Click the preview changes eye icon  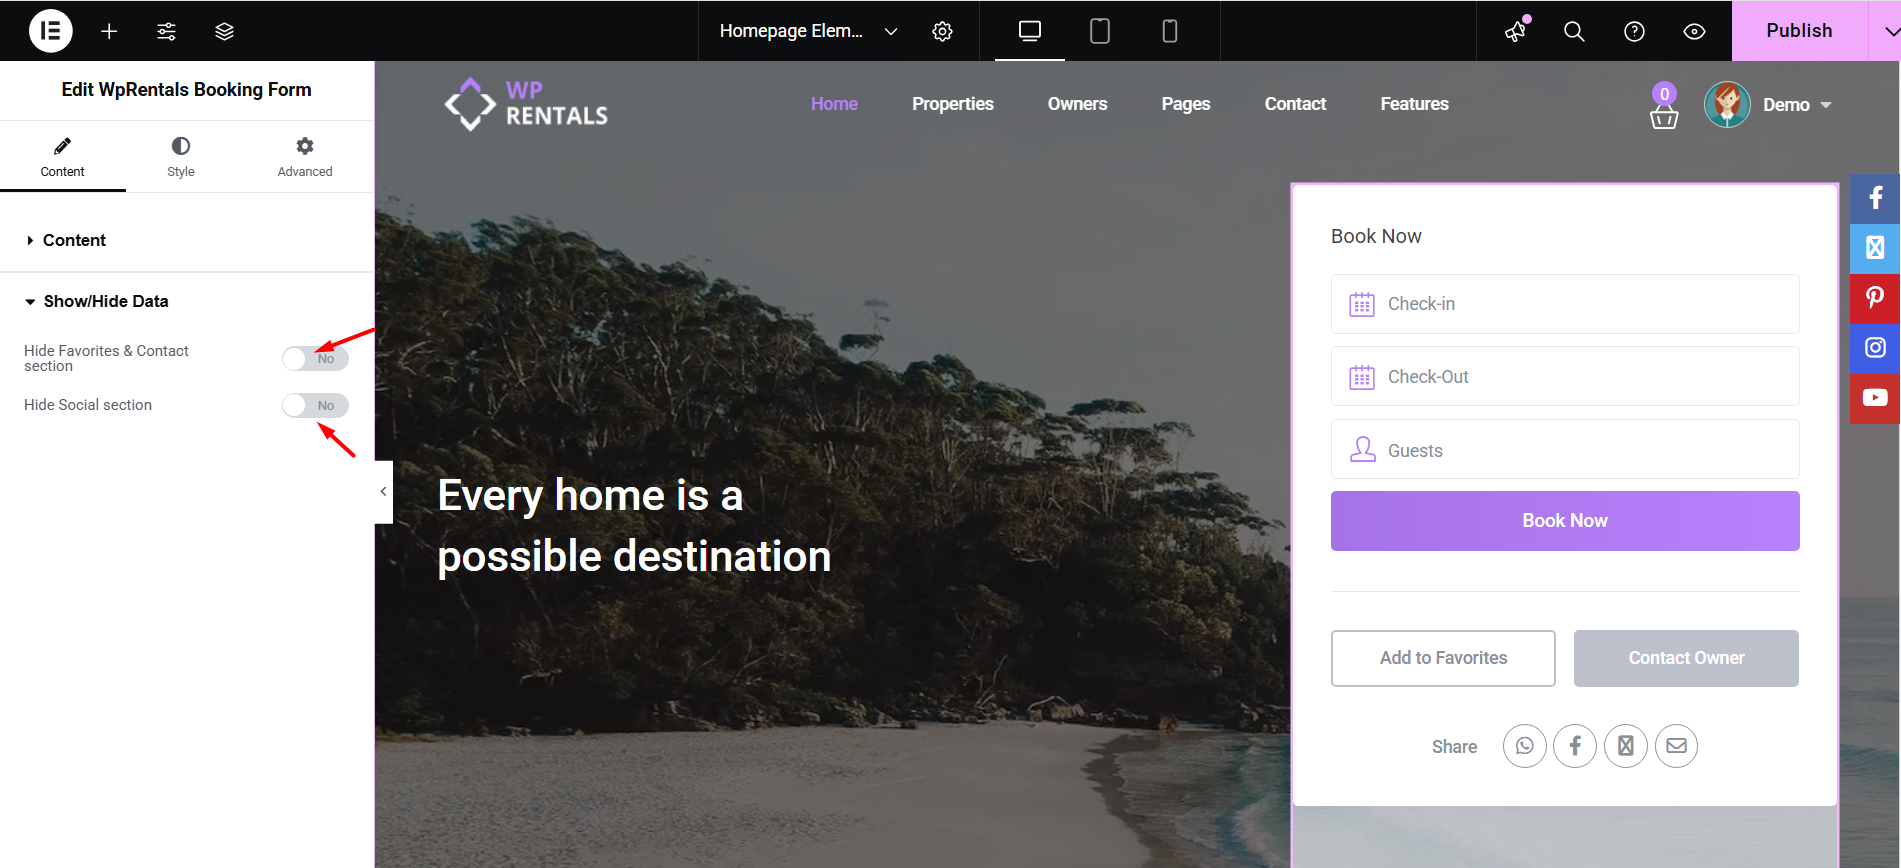click(1694, 31)
